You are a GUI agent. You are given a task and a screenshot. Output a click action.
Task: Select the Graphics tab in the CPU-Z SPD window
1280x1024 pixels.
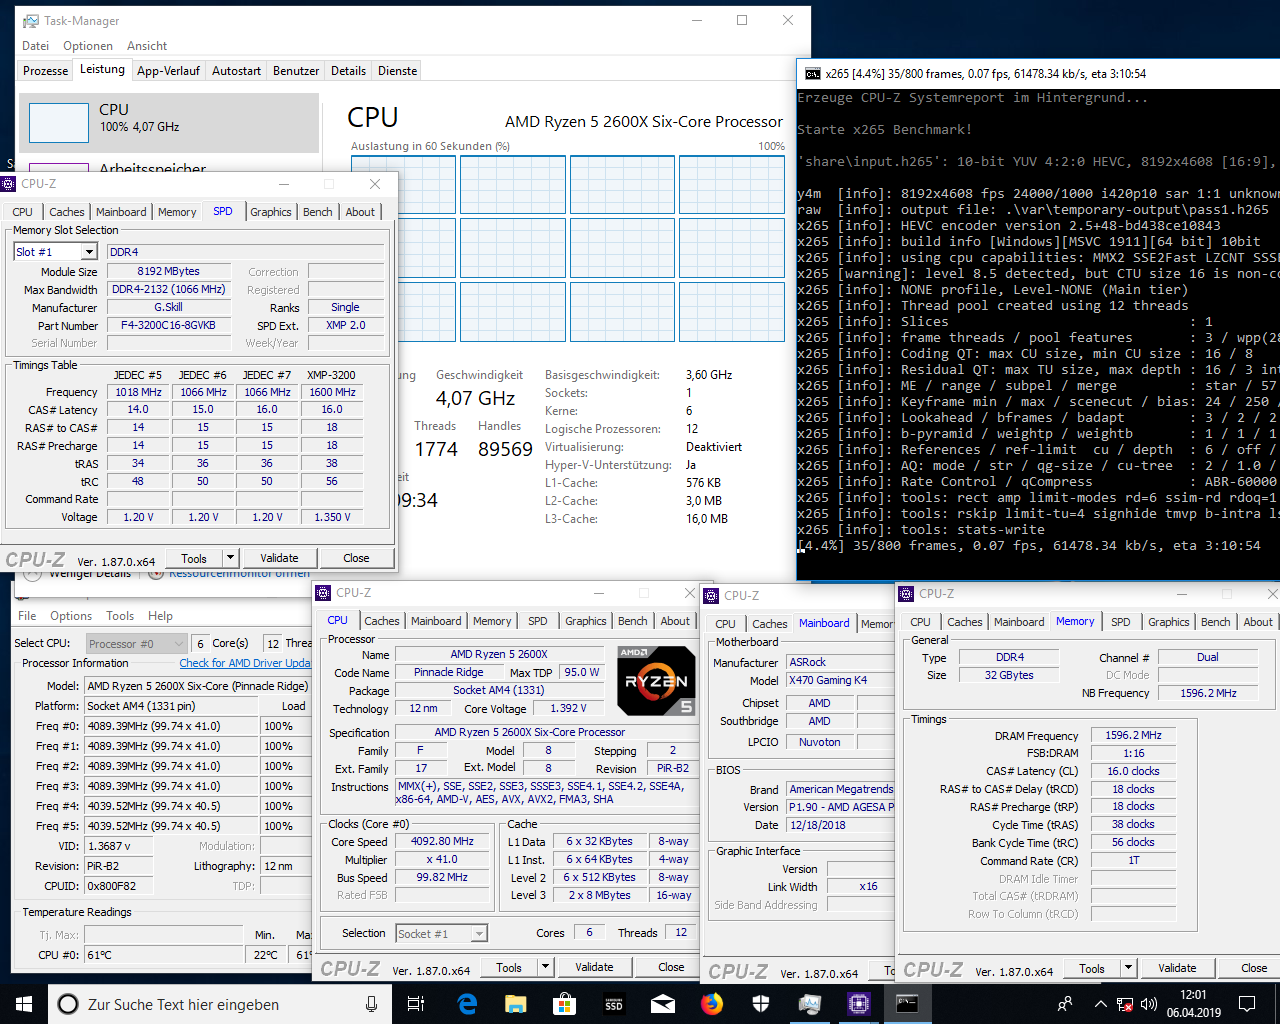click(271, 212)
